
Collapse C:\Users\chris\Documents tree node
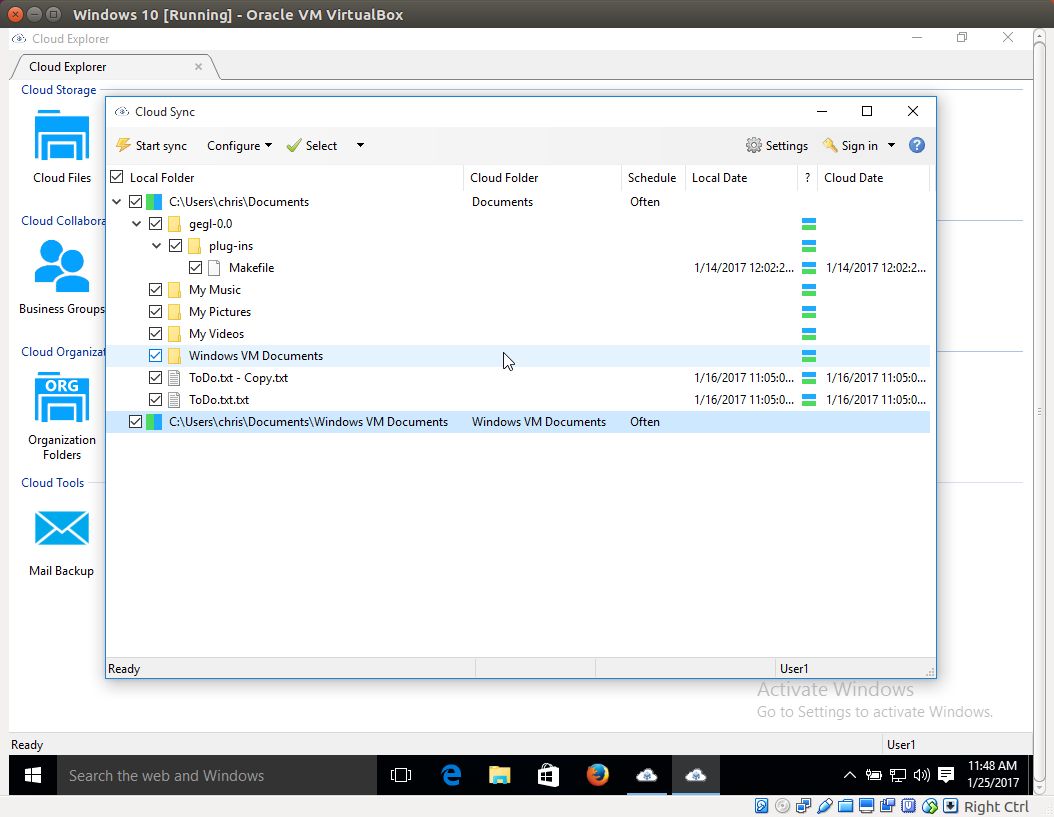(x=116, y=202)
